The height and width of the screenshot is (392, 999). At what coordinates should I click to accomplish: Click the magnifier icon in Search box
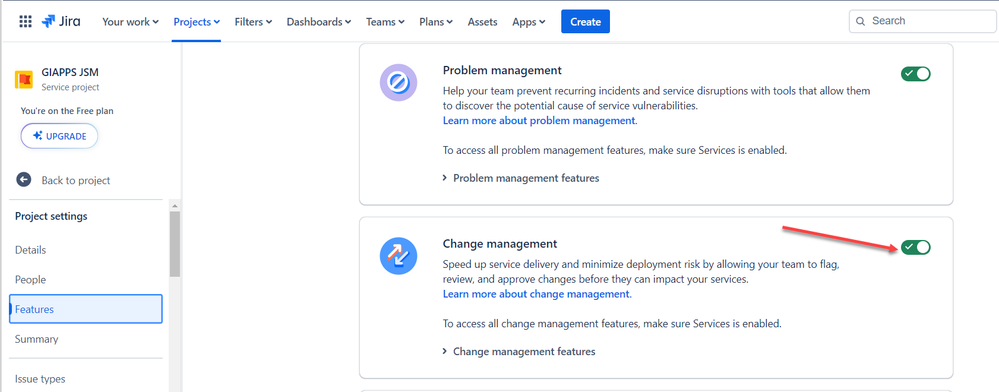tap(860, 21)
